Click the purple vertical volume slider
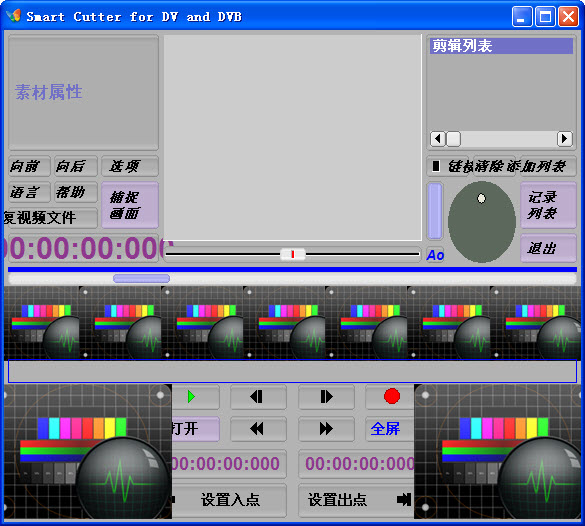The image size is (585, 526). tap(435, 211)
